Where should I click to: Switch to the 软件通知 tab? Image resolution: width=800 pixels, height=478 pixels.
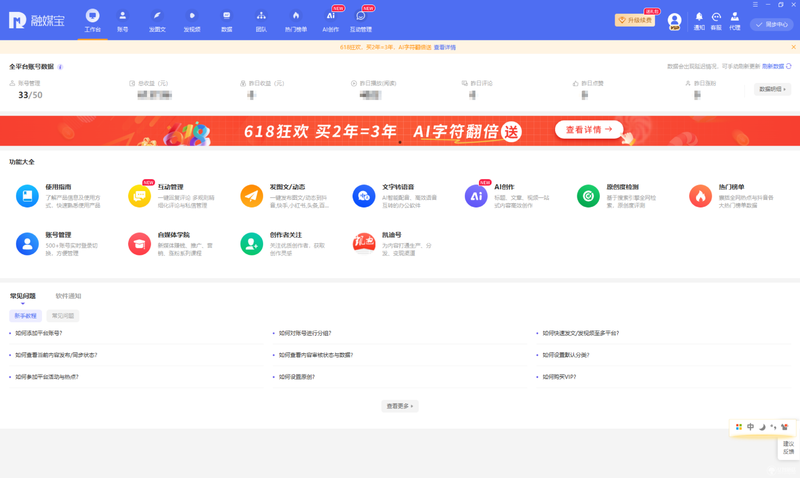point(68,296)
